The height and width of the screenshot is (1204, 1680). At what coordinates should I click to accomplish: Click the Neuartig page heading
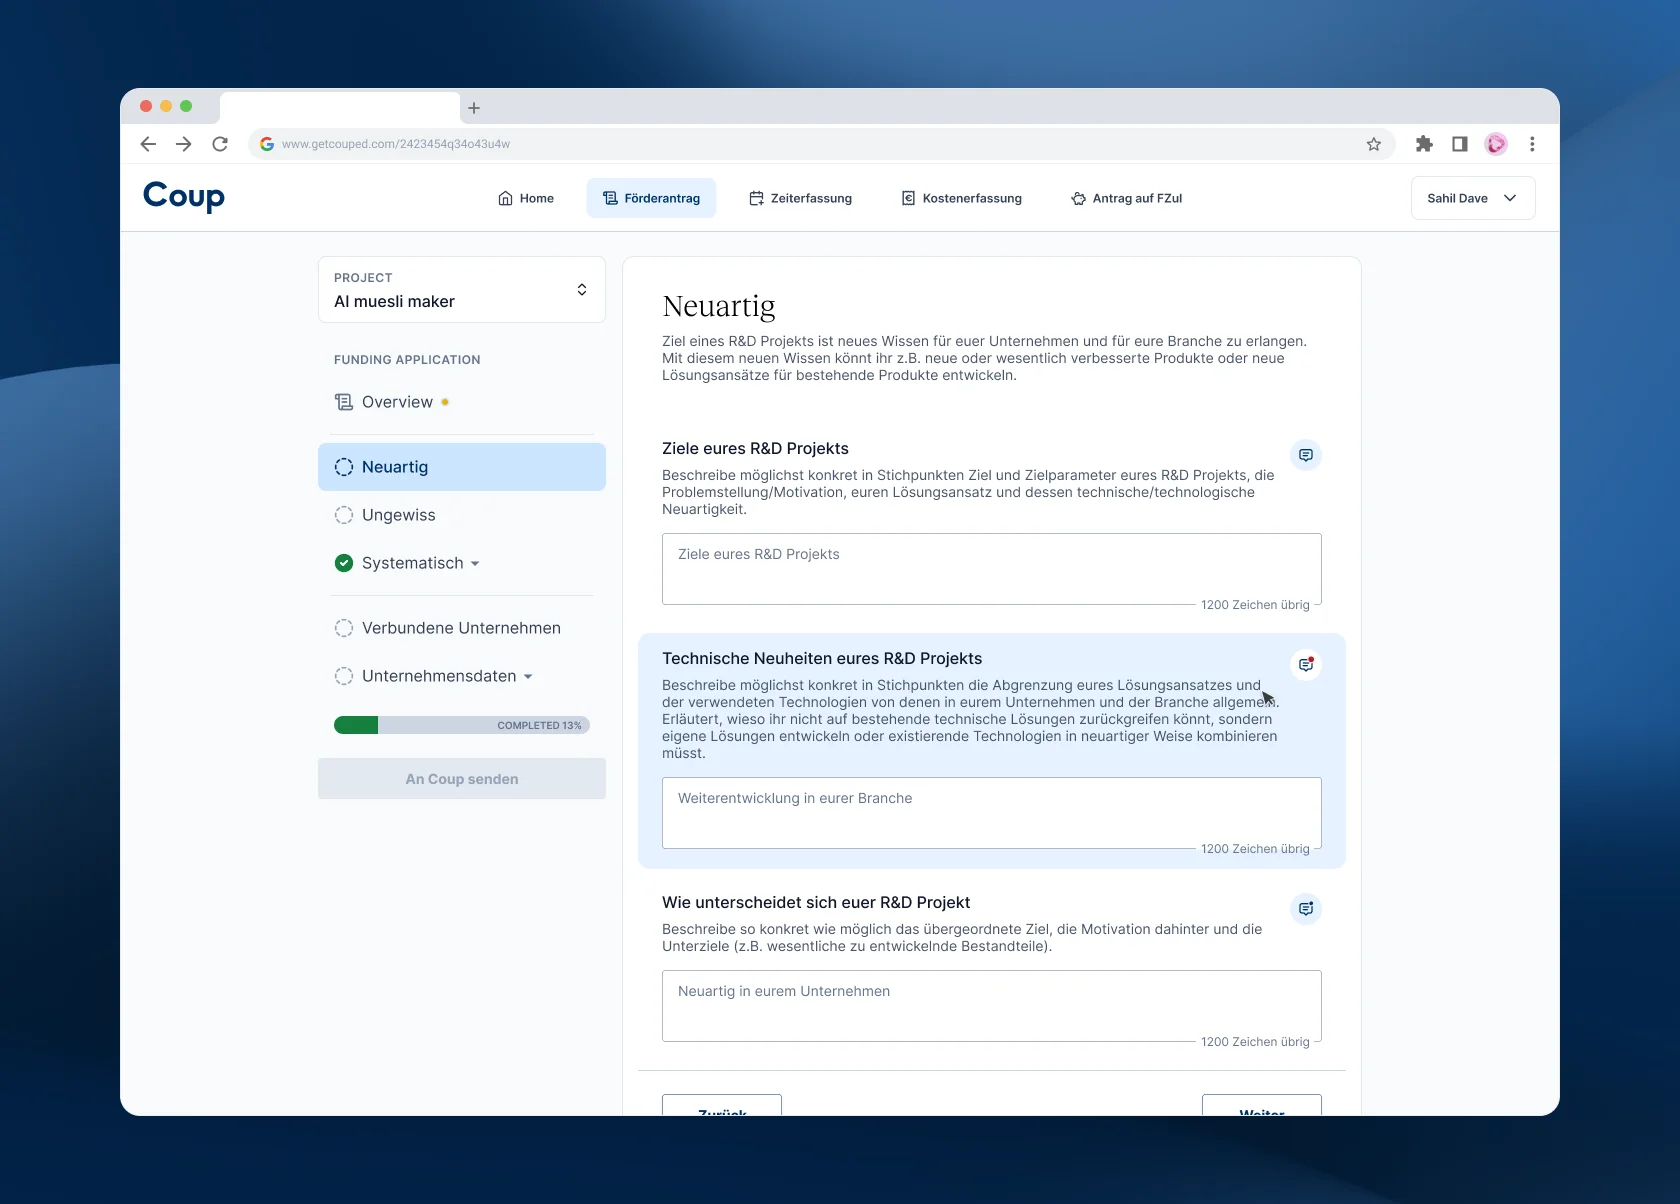click(719, 306)
